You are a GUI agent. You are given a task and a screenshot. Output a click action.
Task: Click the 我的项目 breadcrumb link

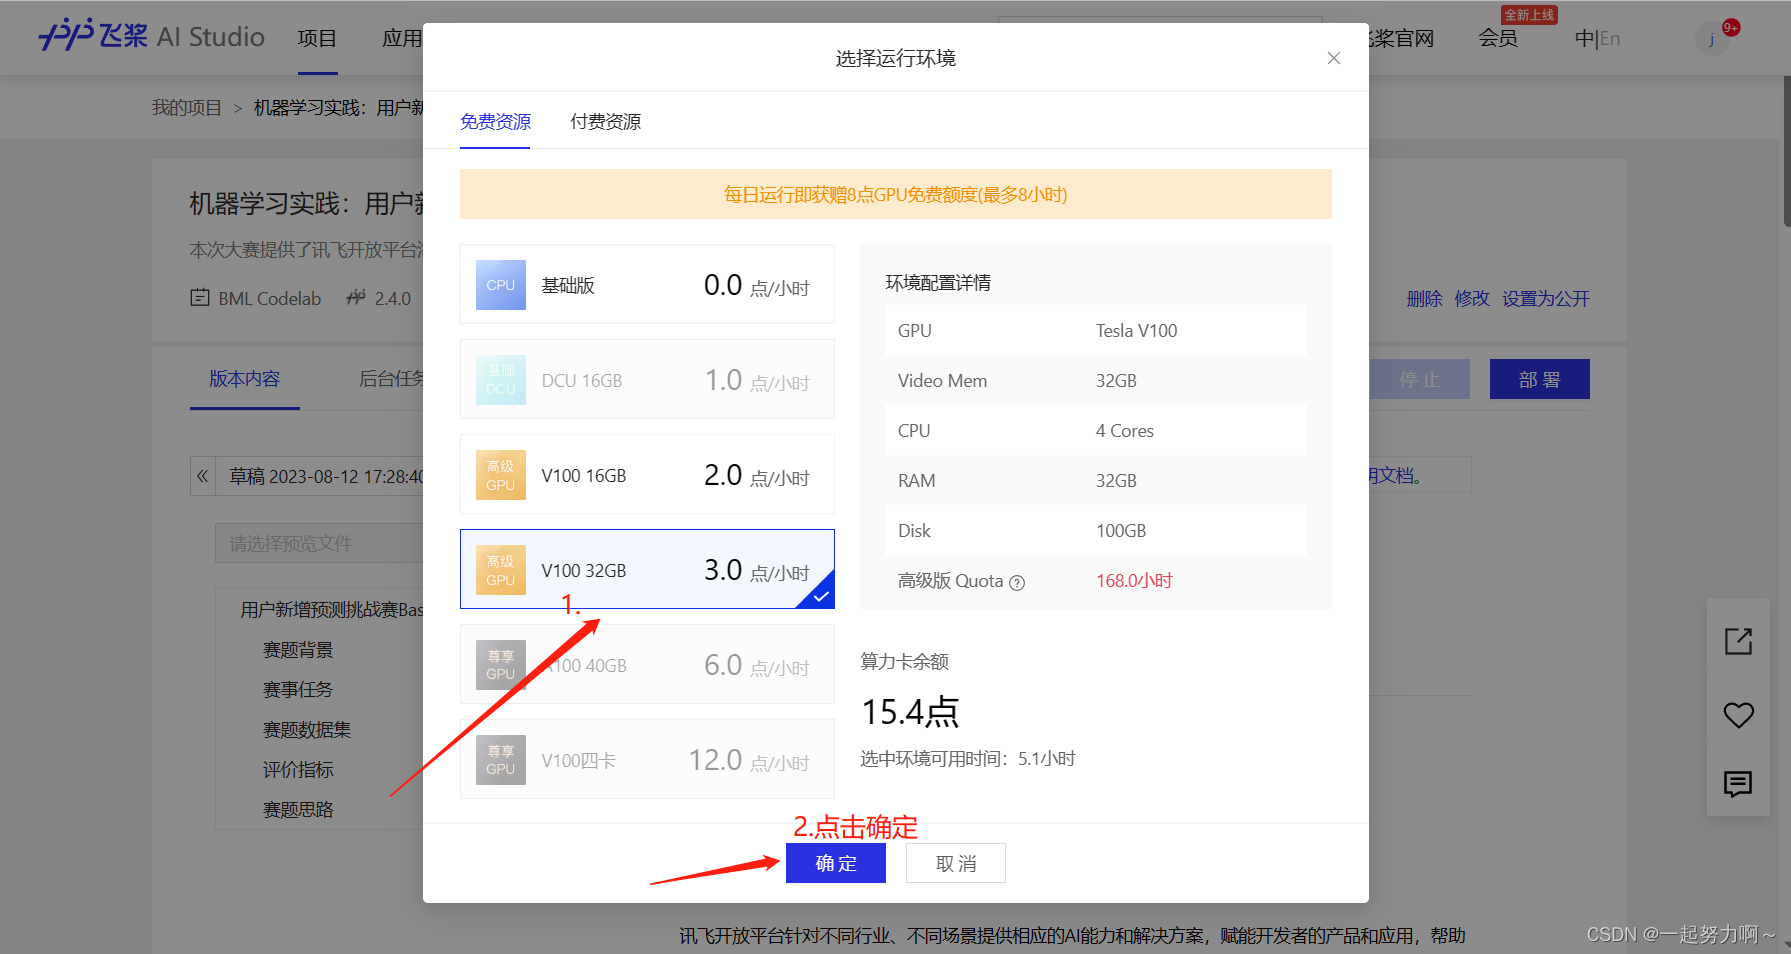186,107
